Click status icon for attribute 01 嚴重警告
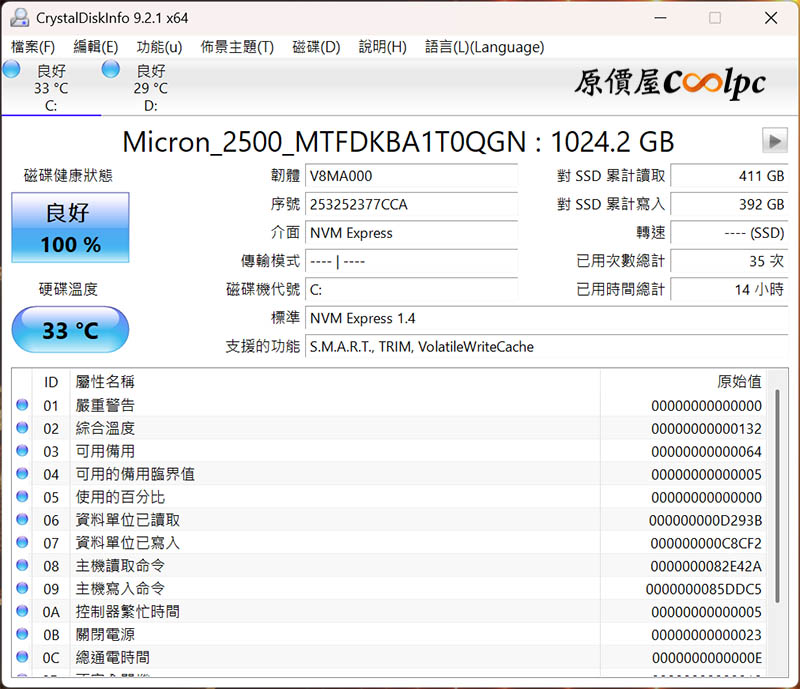The width and height of the screenshot is (800, 689). click(x=23, y=405)
